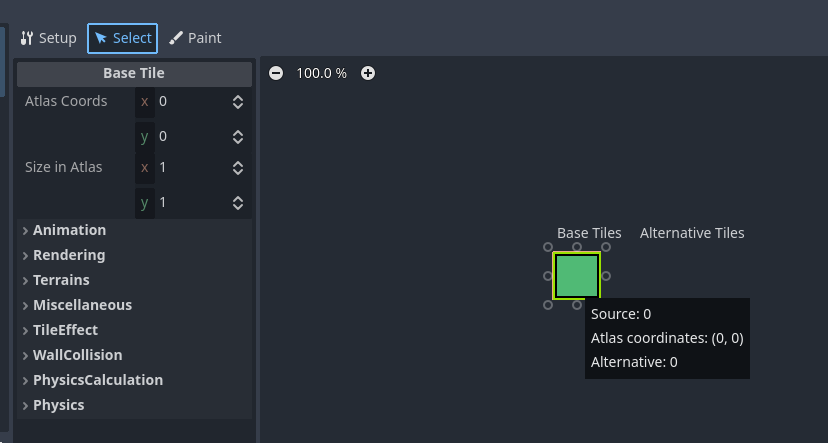The height and width of the screenshot is (443, 828).
Task: Switch to the Setup tab
Action: pyautogui.click(x=48, y=38)
